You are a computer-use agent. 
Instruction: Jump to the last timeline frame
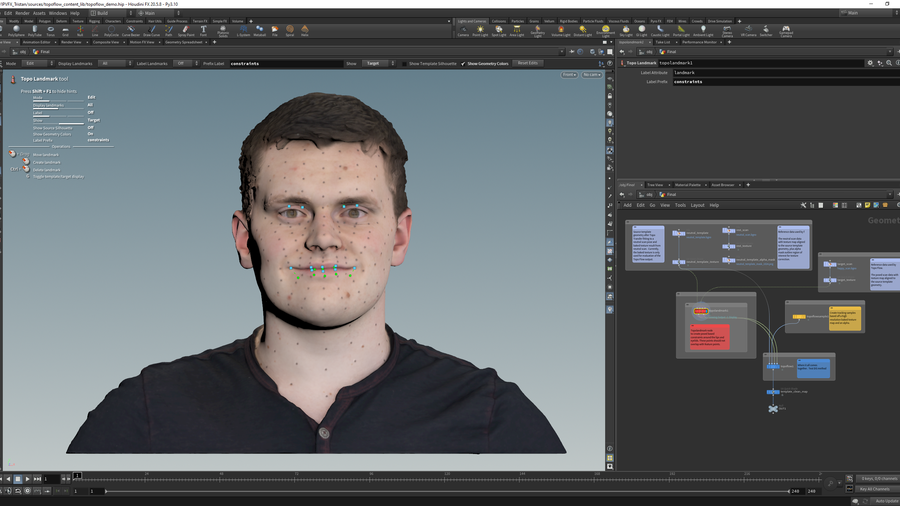(x=37, y=478)
